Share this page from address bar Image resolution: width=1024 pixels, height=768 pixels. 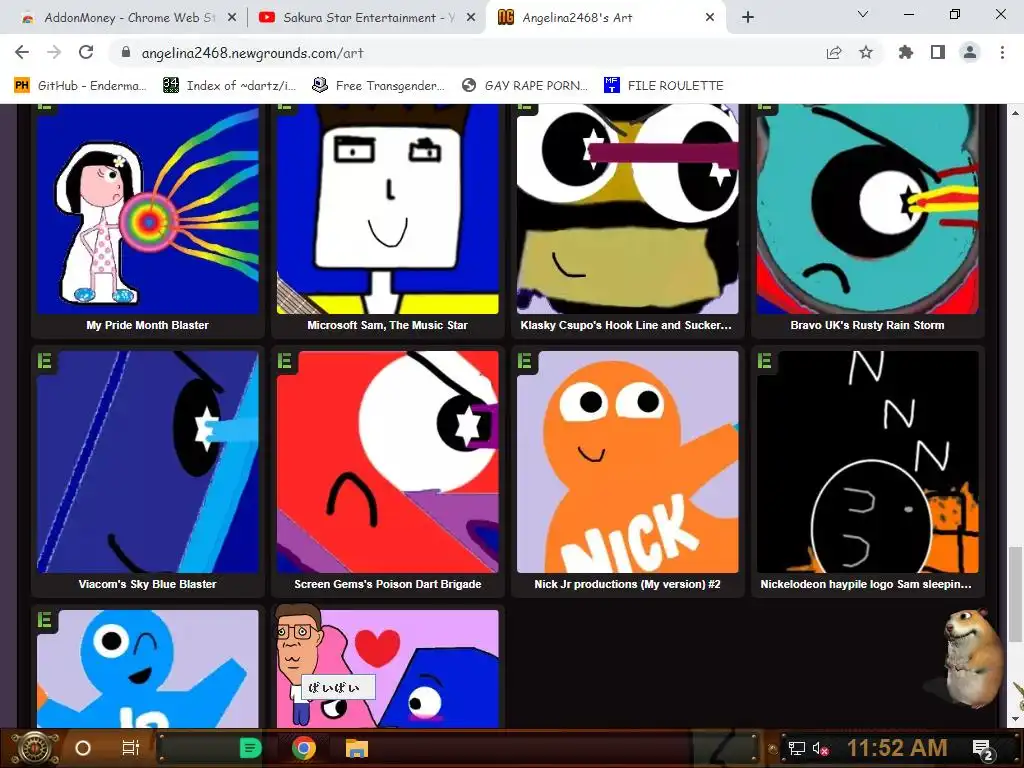[x=833, y=53]
